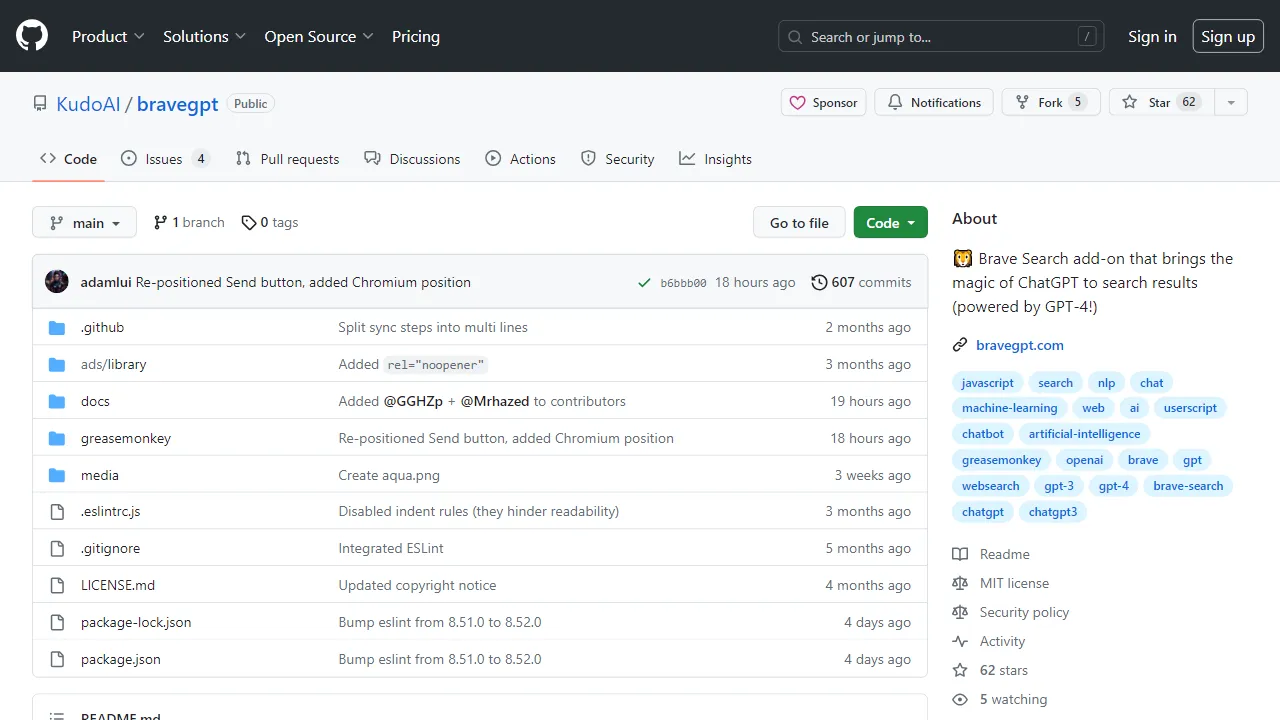1280x720 pixels.
Task: Focus the Search or jump to field
Action: tap(941, 37)
